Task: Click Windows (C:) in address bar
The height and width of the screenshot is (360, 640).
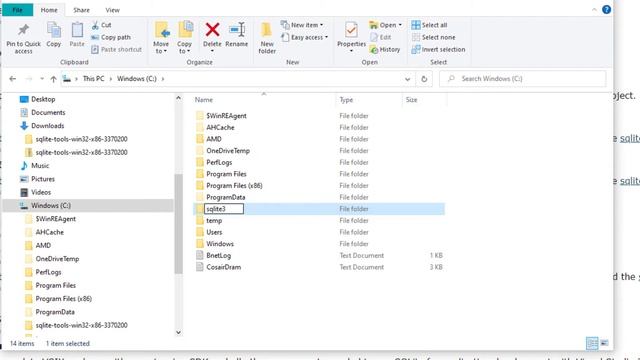Action: point(137,78)
